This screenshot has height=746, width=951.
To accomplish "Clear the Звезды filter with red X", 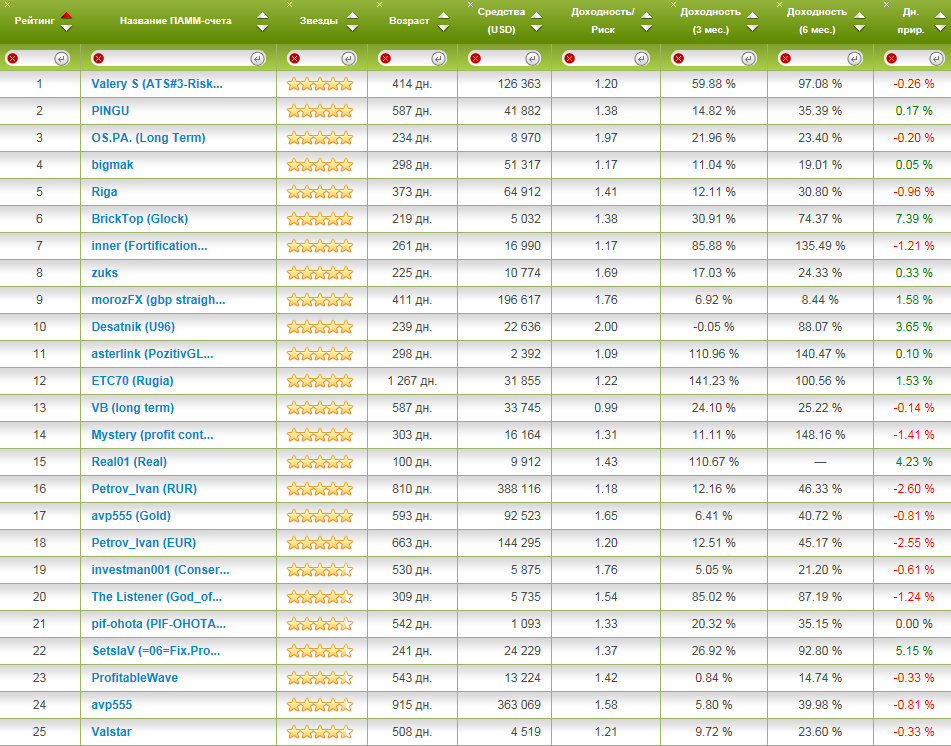I will tap(294, 58).
